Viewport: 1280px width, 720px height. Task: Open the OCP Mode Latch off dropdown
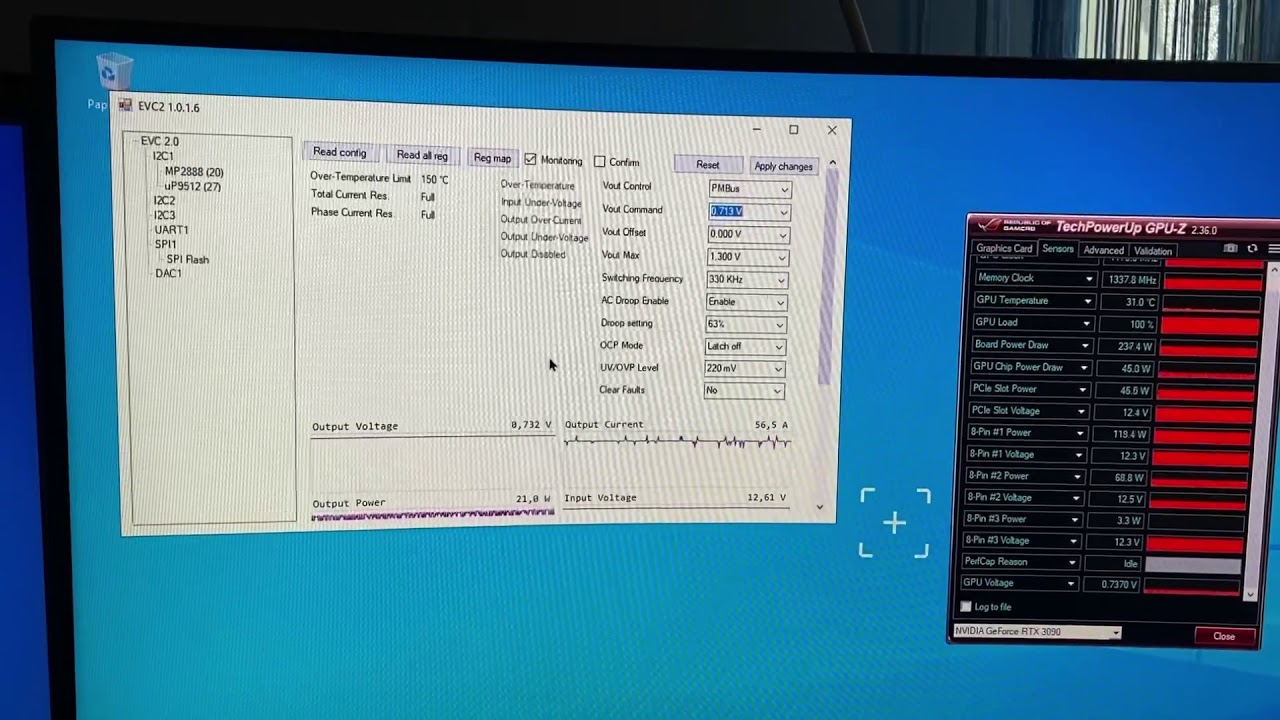coord(745,346)
